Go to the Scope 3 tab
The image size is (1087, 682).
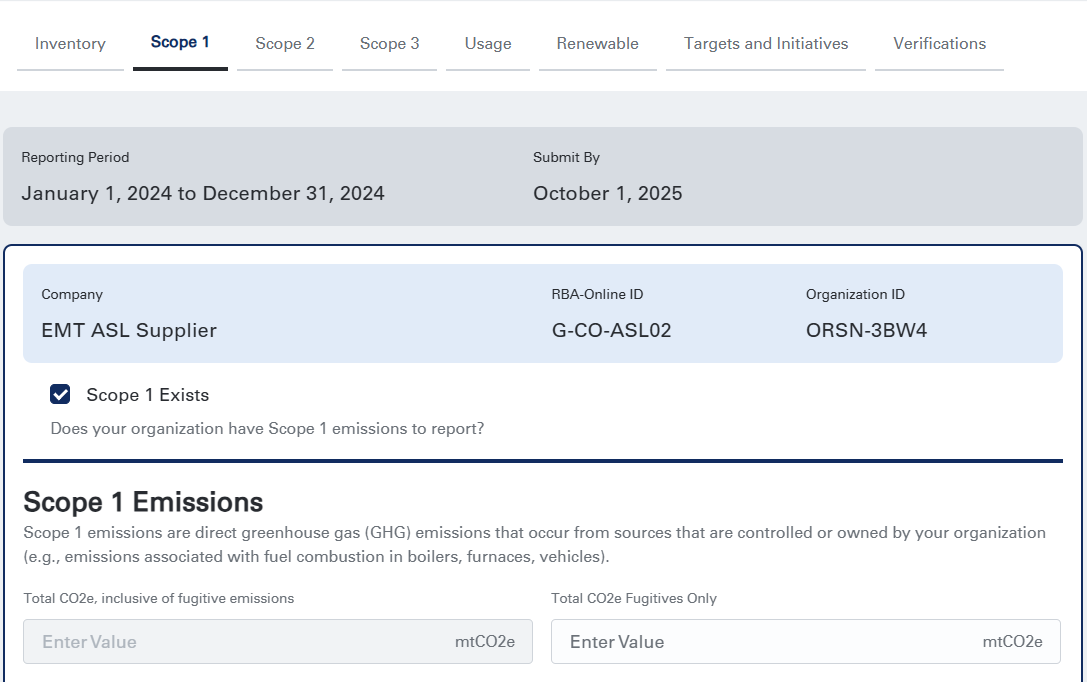point(390,44)
